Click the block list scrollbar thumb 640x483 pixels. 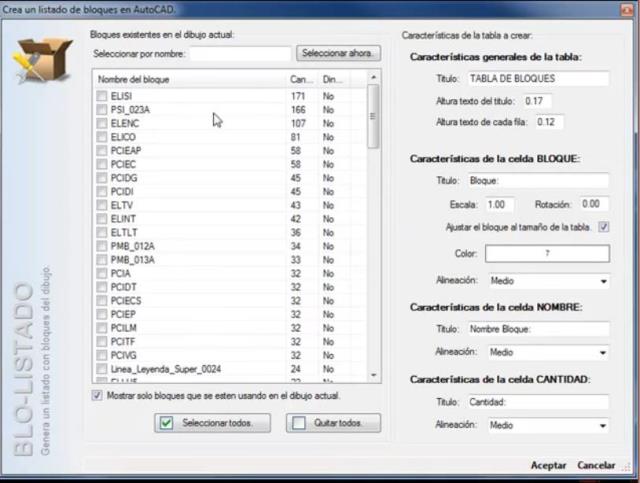click(373, 116)
